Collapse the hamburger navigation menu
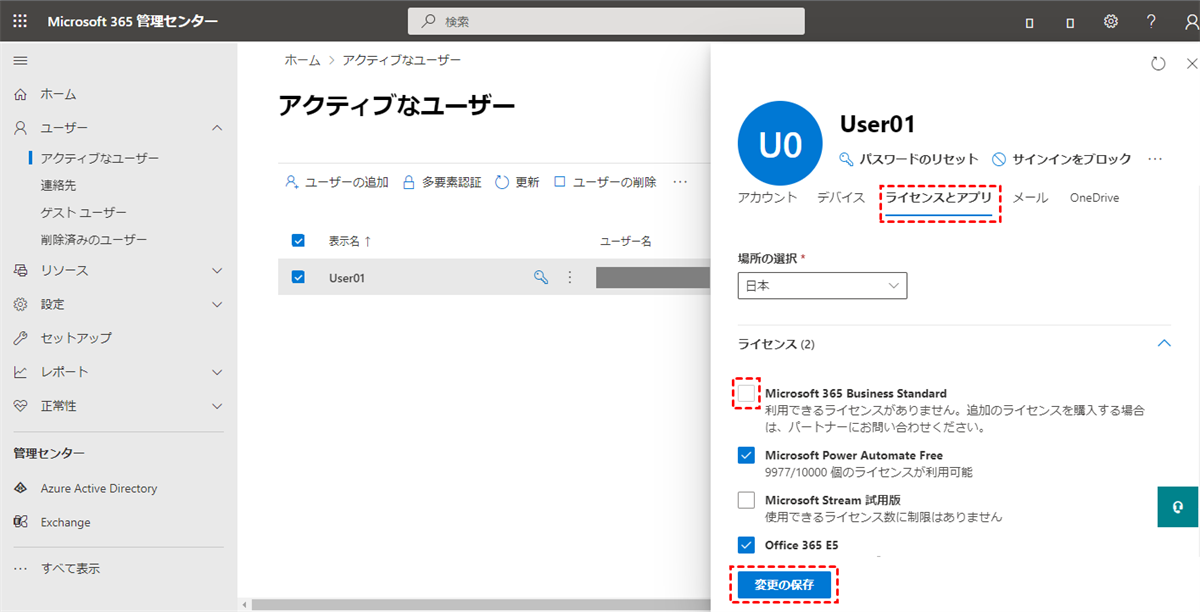The image size is (1200, 612). tap(20, 61)
